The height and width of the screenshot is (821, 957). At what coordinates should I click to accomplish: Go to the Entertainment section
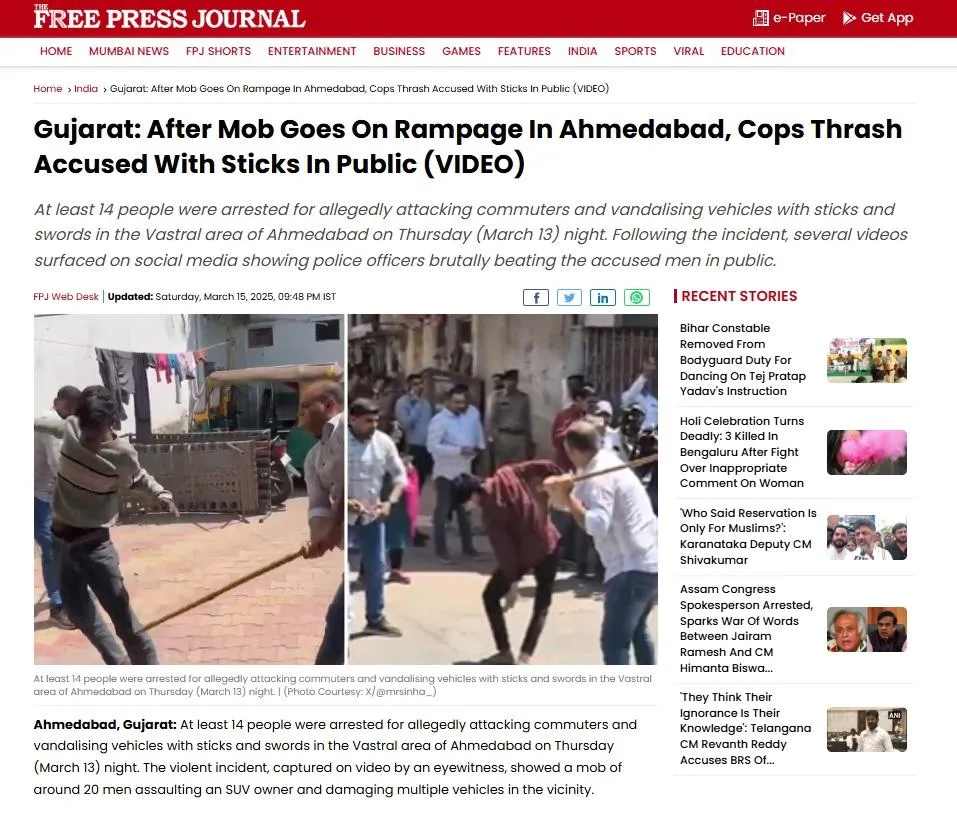point(312,51)
